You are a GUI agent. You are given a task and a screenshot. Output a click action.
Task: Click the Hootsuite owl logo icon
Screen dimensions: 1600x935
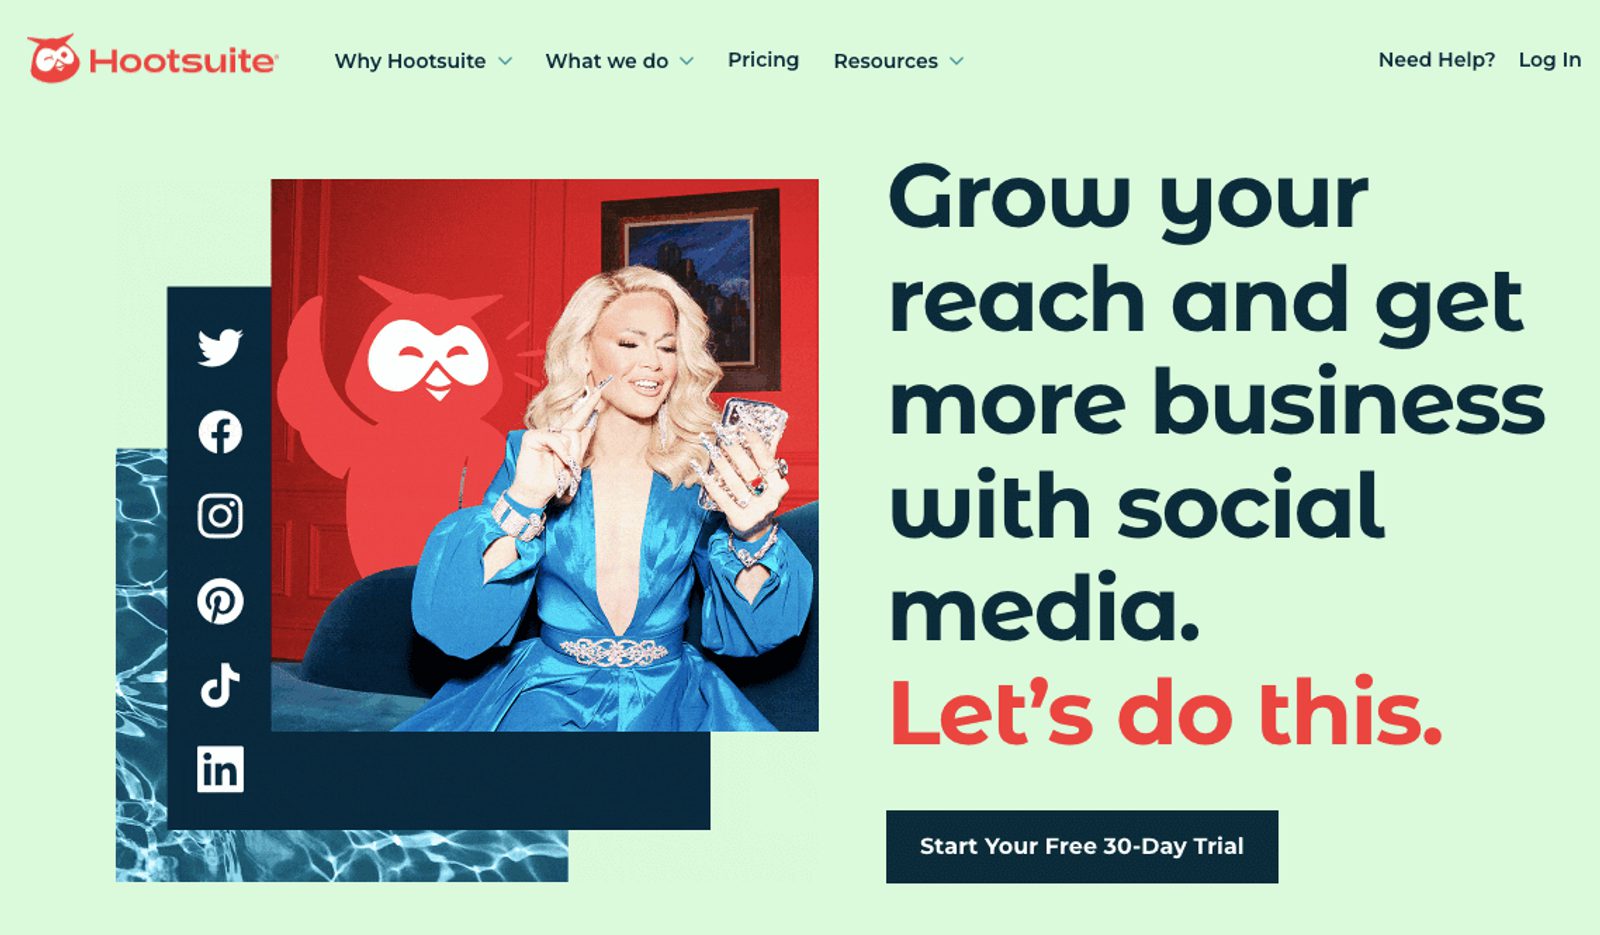pyautogui.click(x=53, y=59)
